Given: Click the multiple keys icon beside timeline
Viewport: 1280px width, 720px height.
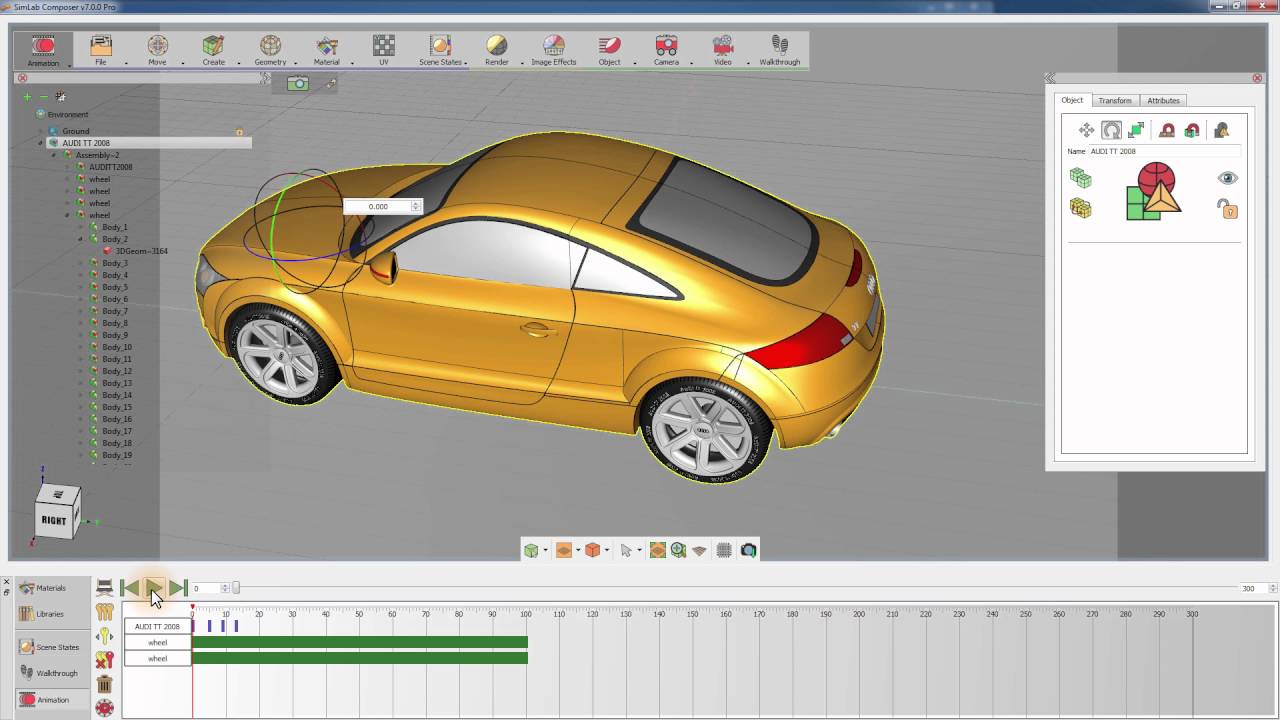Looking at the screenshot, I should [x=104, y=612].
